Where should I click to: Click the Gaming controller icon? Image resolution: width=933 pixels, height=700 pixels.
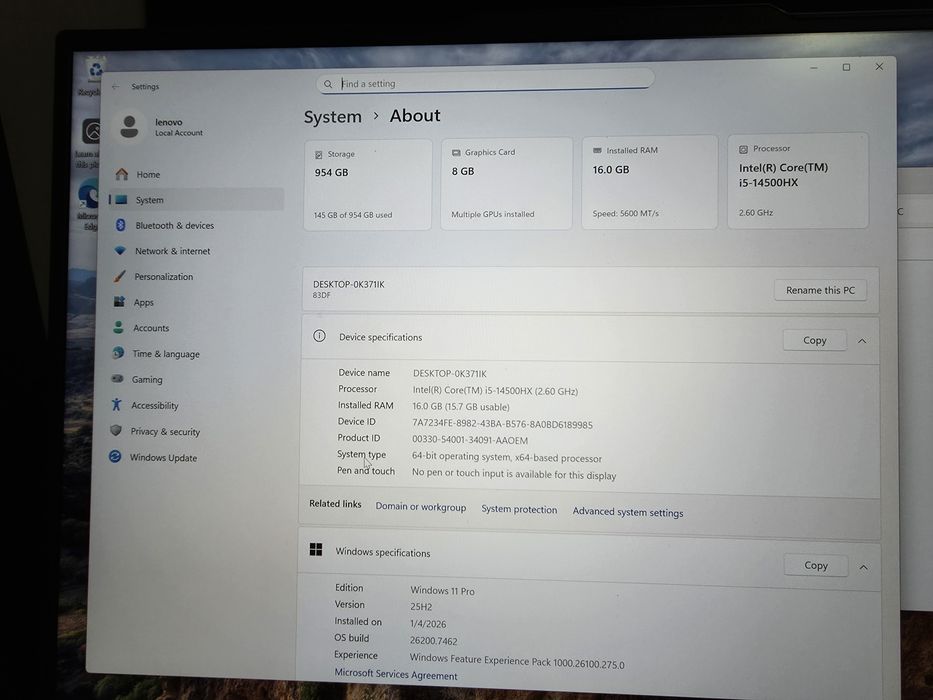[118, 379]
